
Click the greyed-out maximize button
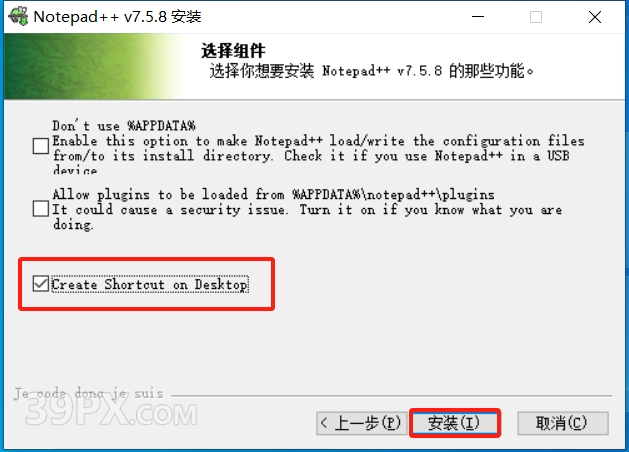[536, 17]
